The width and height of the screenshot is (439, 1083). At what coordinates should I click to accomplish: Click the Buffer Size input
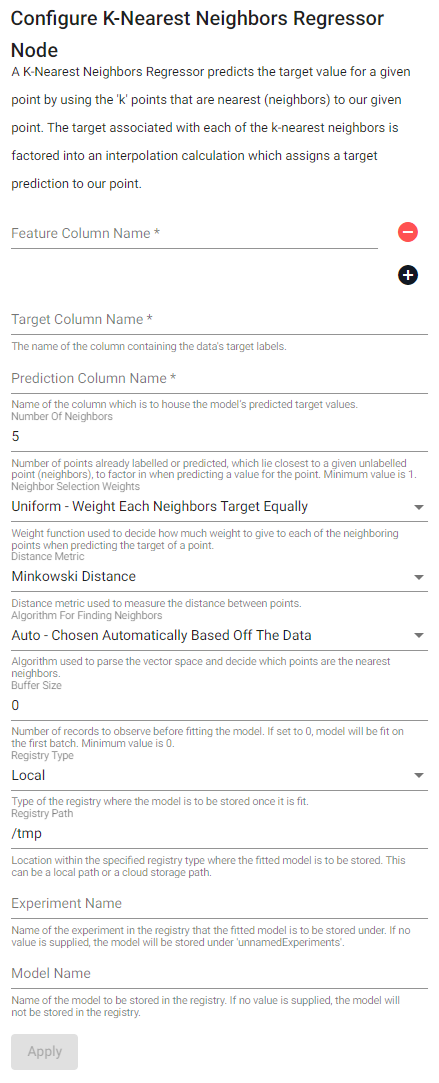click(220, 706)
